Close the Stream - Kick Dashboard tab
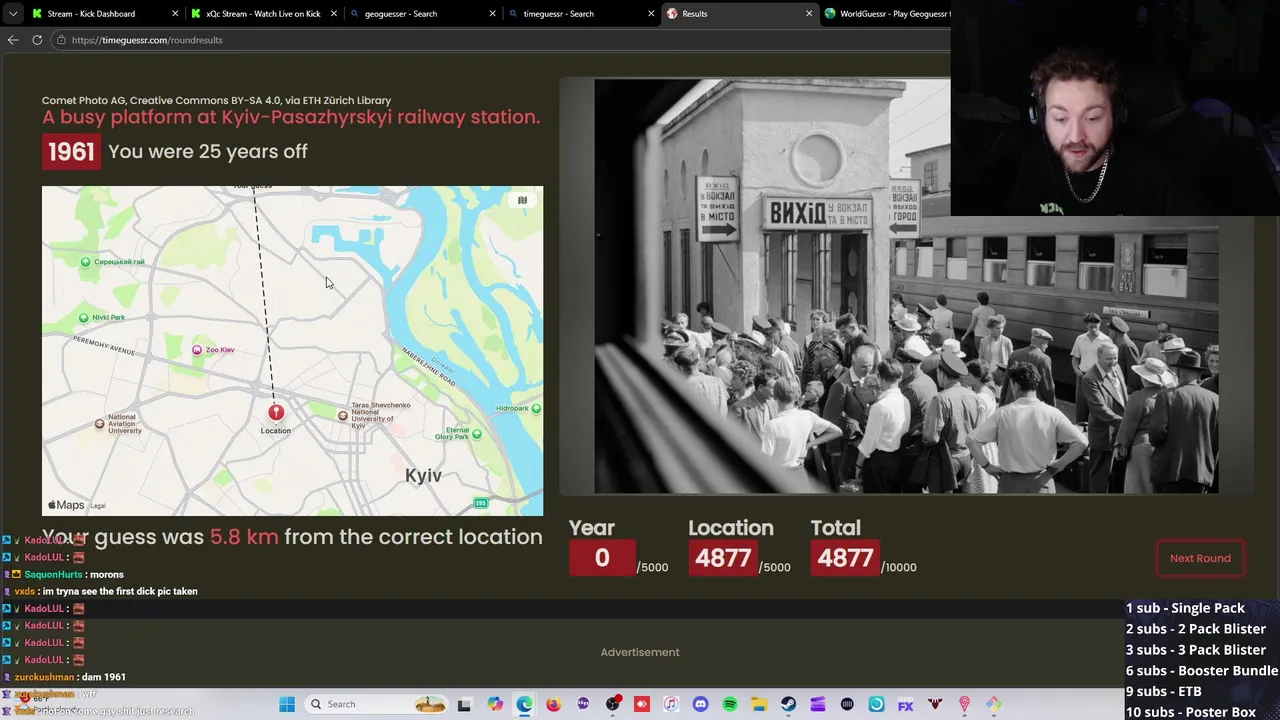This screenshot has height=720, width=1280. click(175, 14)
